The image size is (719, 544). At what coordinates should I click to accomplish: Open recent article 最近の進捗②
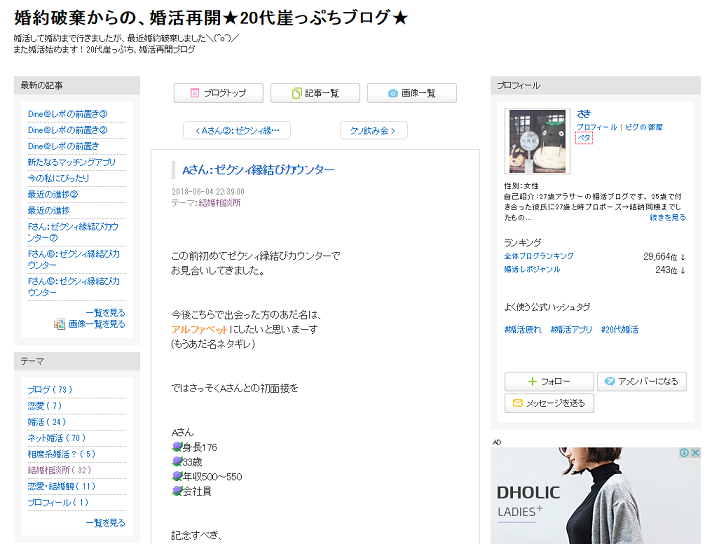point(53,194)
